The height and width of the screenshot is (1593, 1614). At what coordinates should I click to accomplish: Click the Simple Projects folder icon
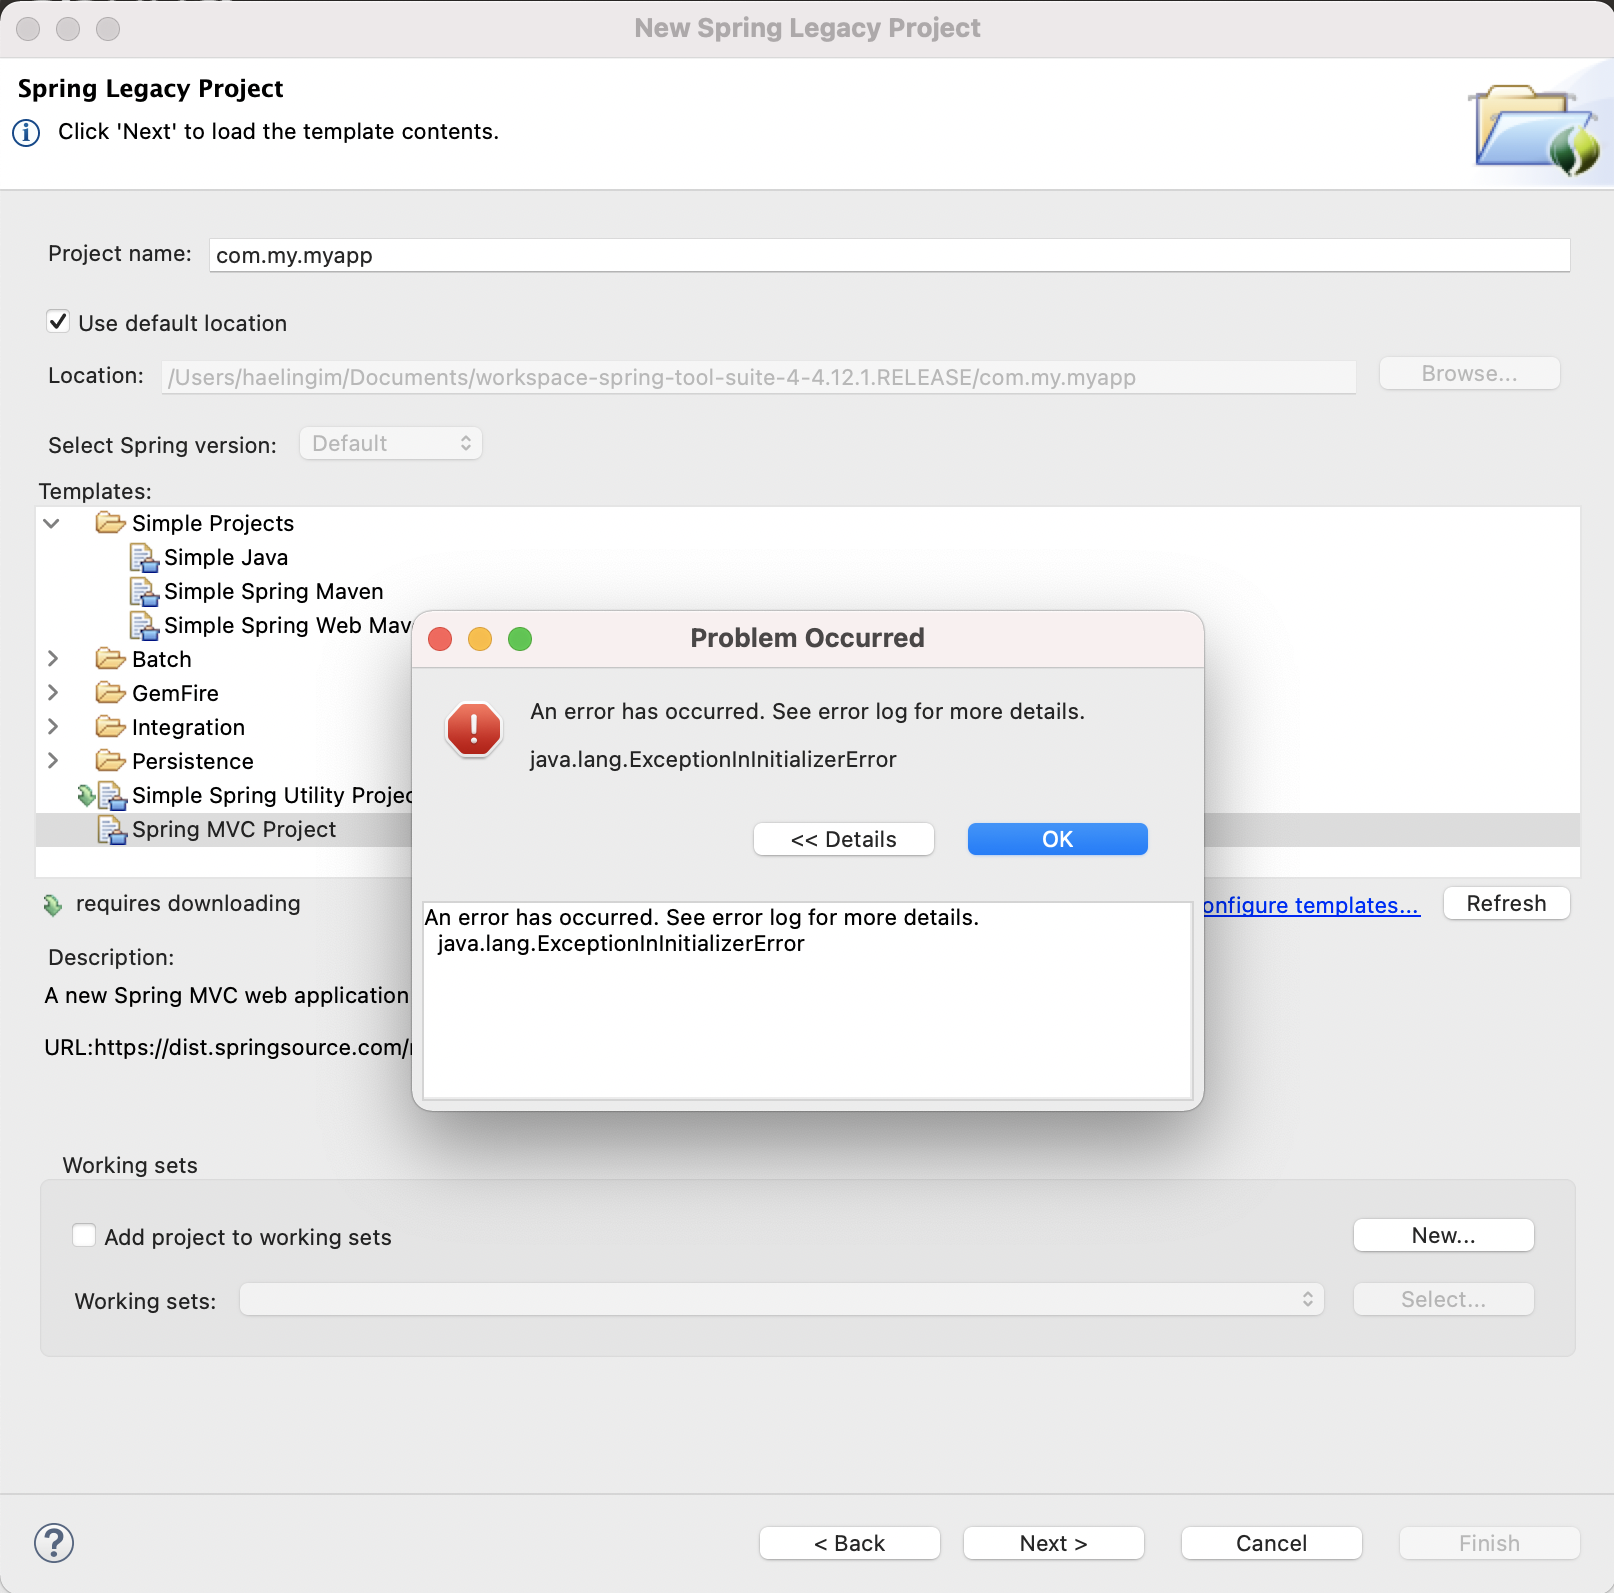[110, 523]
